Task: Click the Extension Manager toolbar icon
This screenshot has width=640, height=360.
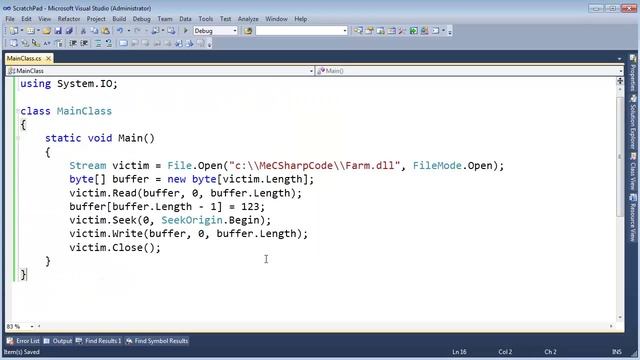Action: coord(424,31)
